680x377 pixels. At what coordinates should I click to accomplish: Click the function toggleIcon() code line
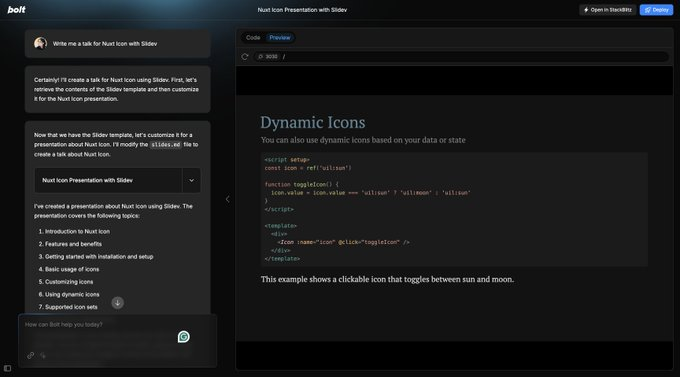[x=301, y=184]
